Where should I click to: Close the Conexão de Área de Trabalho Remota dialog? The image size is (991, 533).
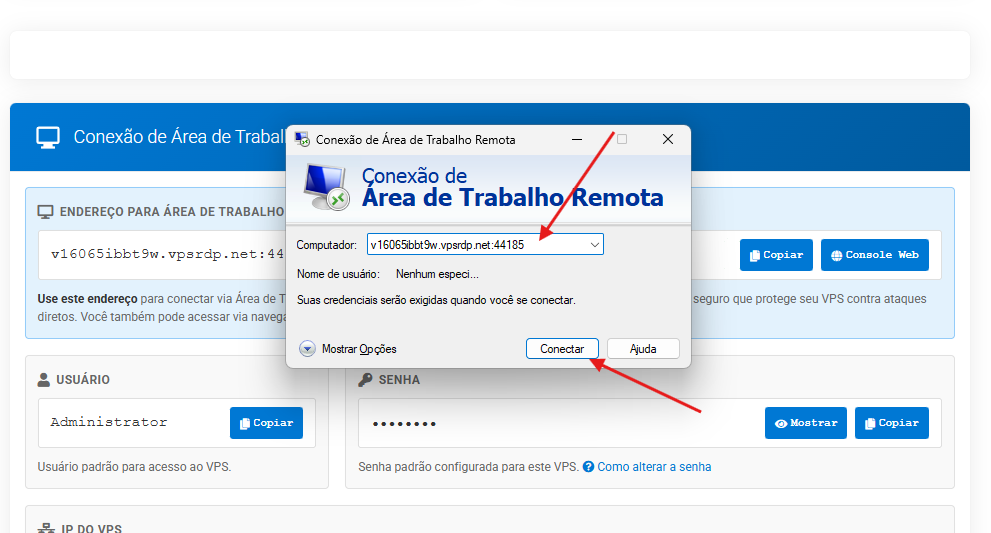click(x=667, y=140)
